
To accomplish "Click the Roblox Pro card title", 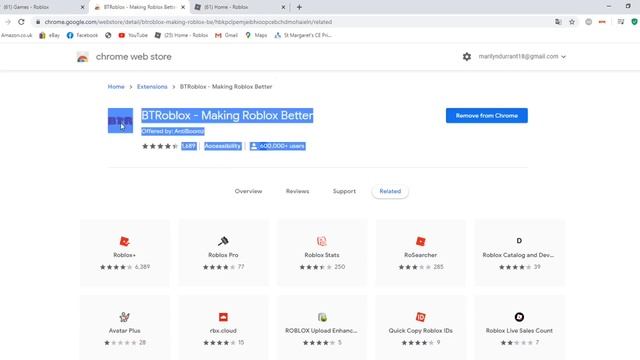I will 223,255.
